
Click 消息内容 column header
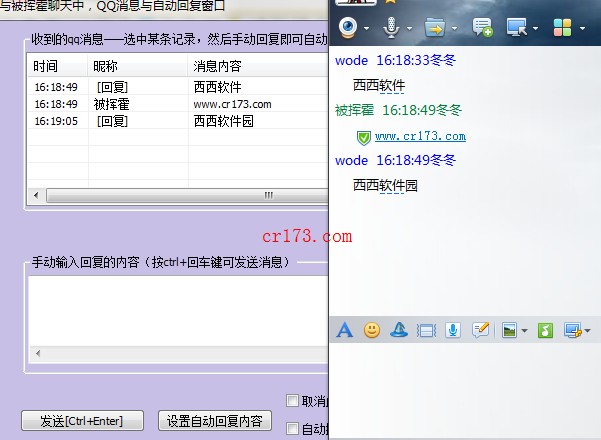point(258,66)
